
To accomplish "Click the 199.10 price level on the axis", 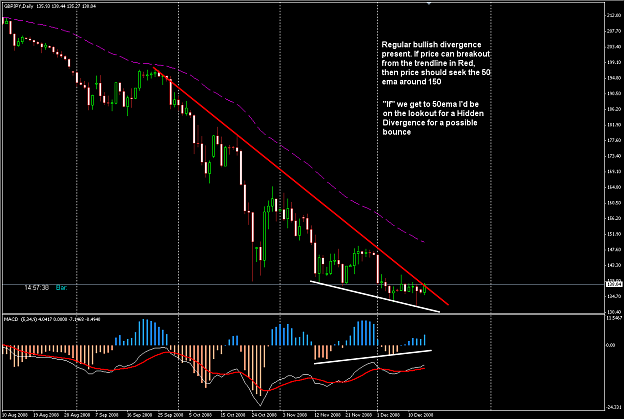I will (614, 62).
